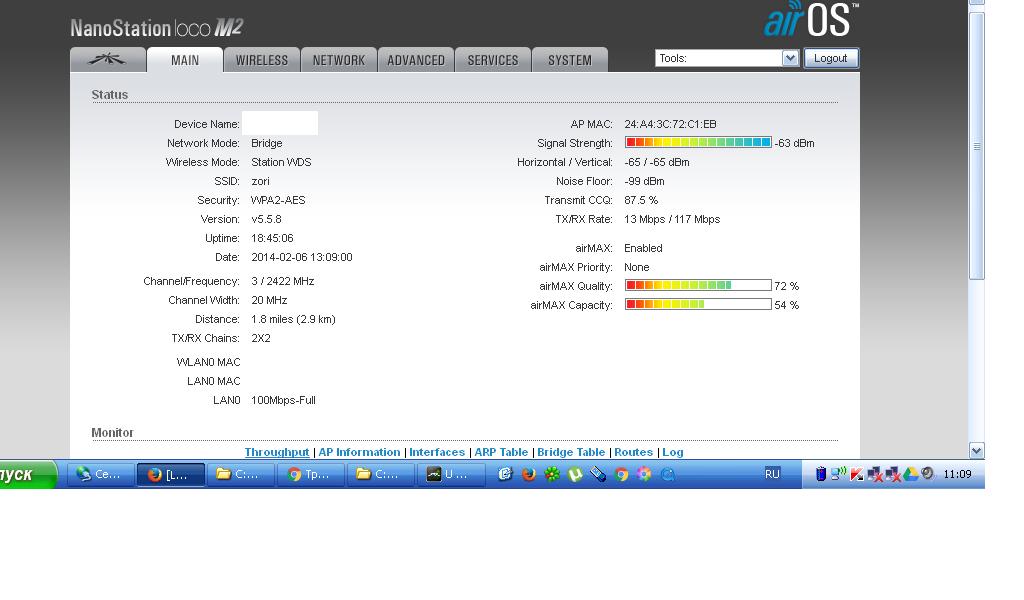This screenshot has height=600, width=1024.
Task: Click the SSID value zori
Action: (261, 181)
